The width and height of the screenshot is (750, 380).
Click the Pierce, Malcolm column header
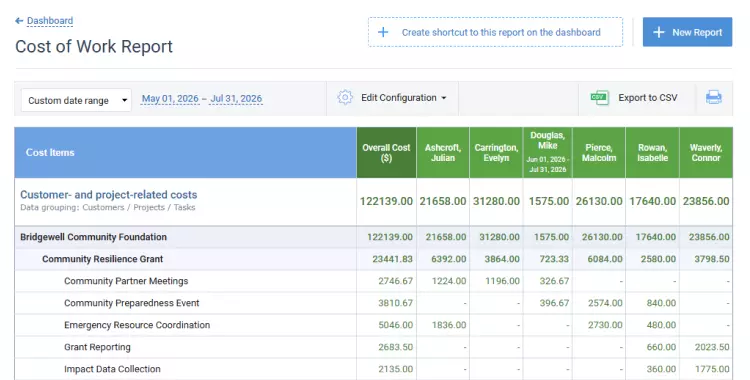coord(599,153)
